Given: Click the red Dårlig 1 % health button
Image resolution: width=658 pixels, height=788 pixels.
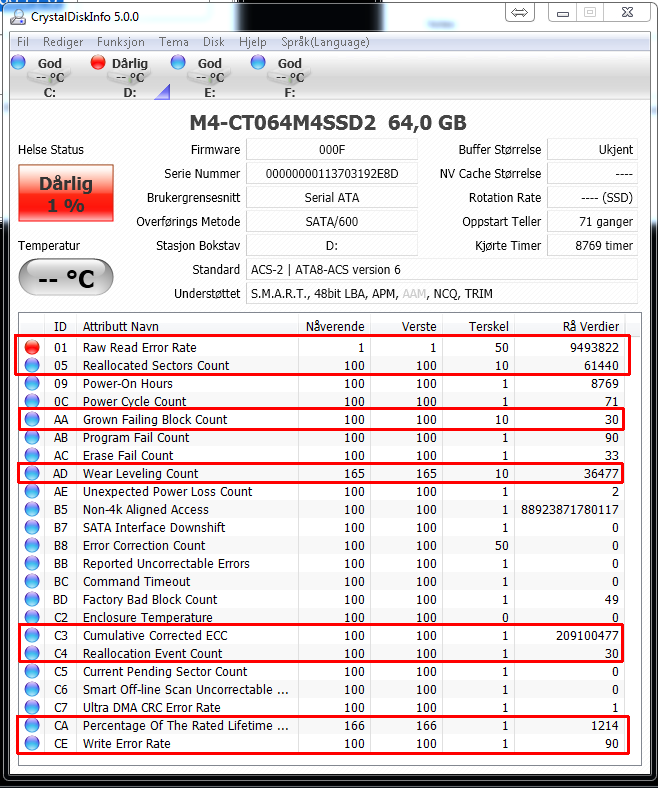Looking at the screenshot, I should (x=66, y=193).
